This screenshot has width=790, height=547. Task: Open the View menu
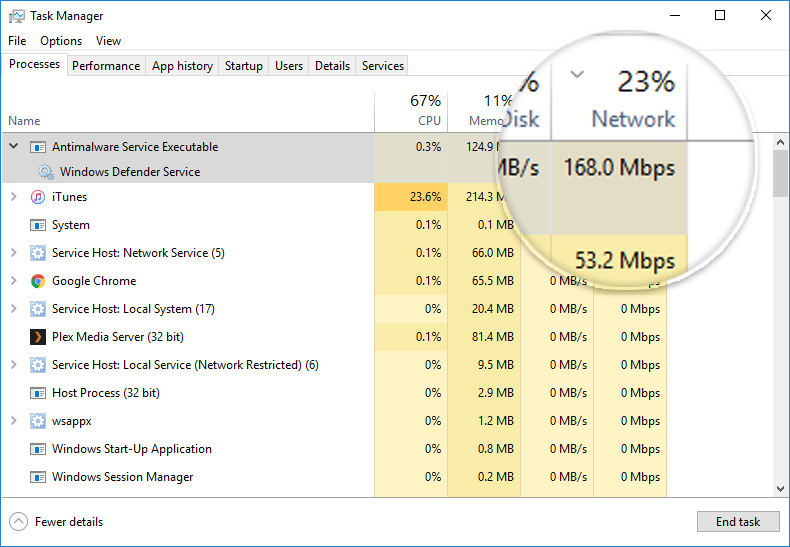pos(108,41)
